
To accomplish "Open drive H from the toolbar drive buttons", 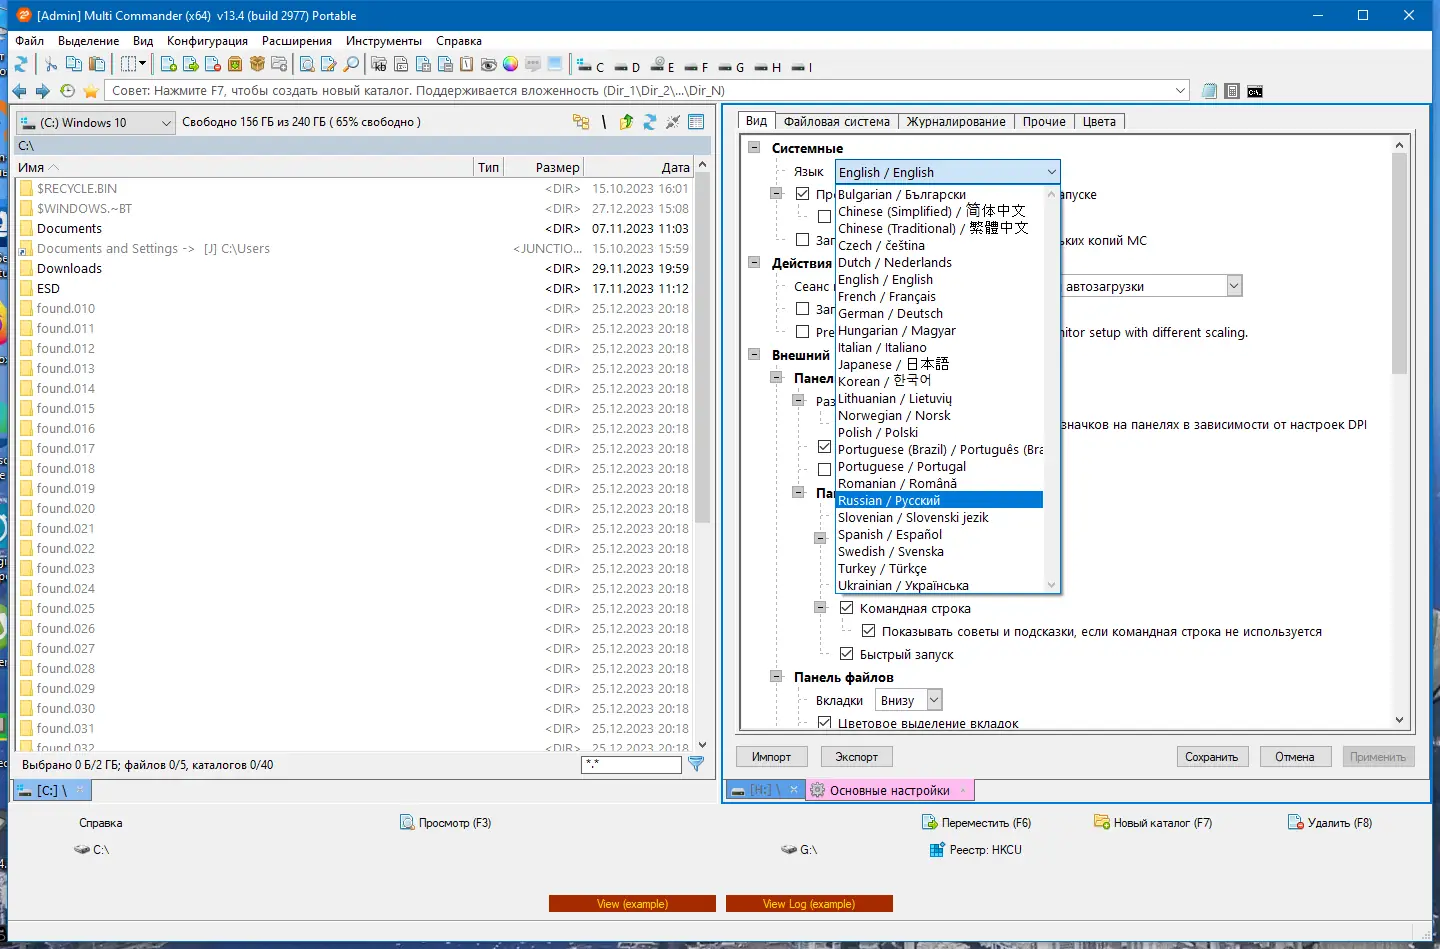I will coord(768,67).
